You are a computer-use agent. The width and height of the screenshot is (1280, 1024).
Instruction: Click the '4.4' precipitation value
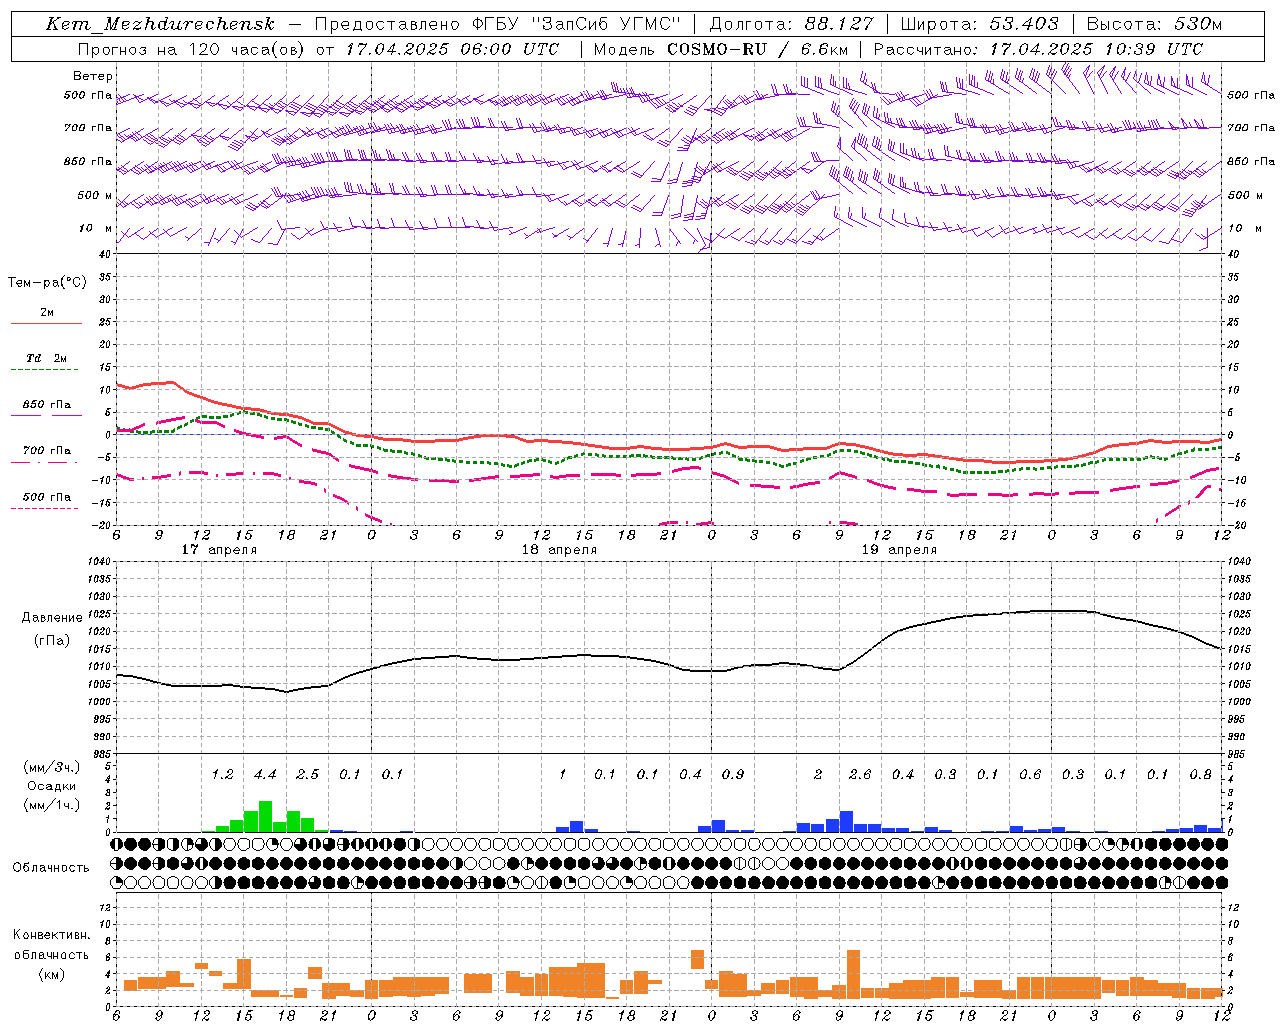click(x=265, y=775)
